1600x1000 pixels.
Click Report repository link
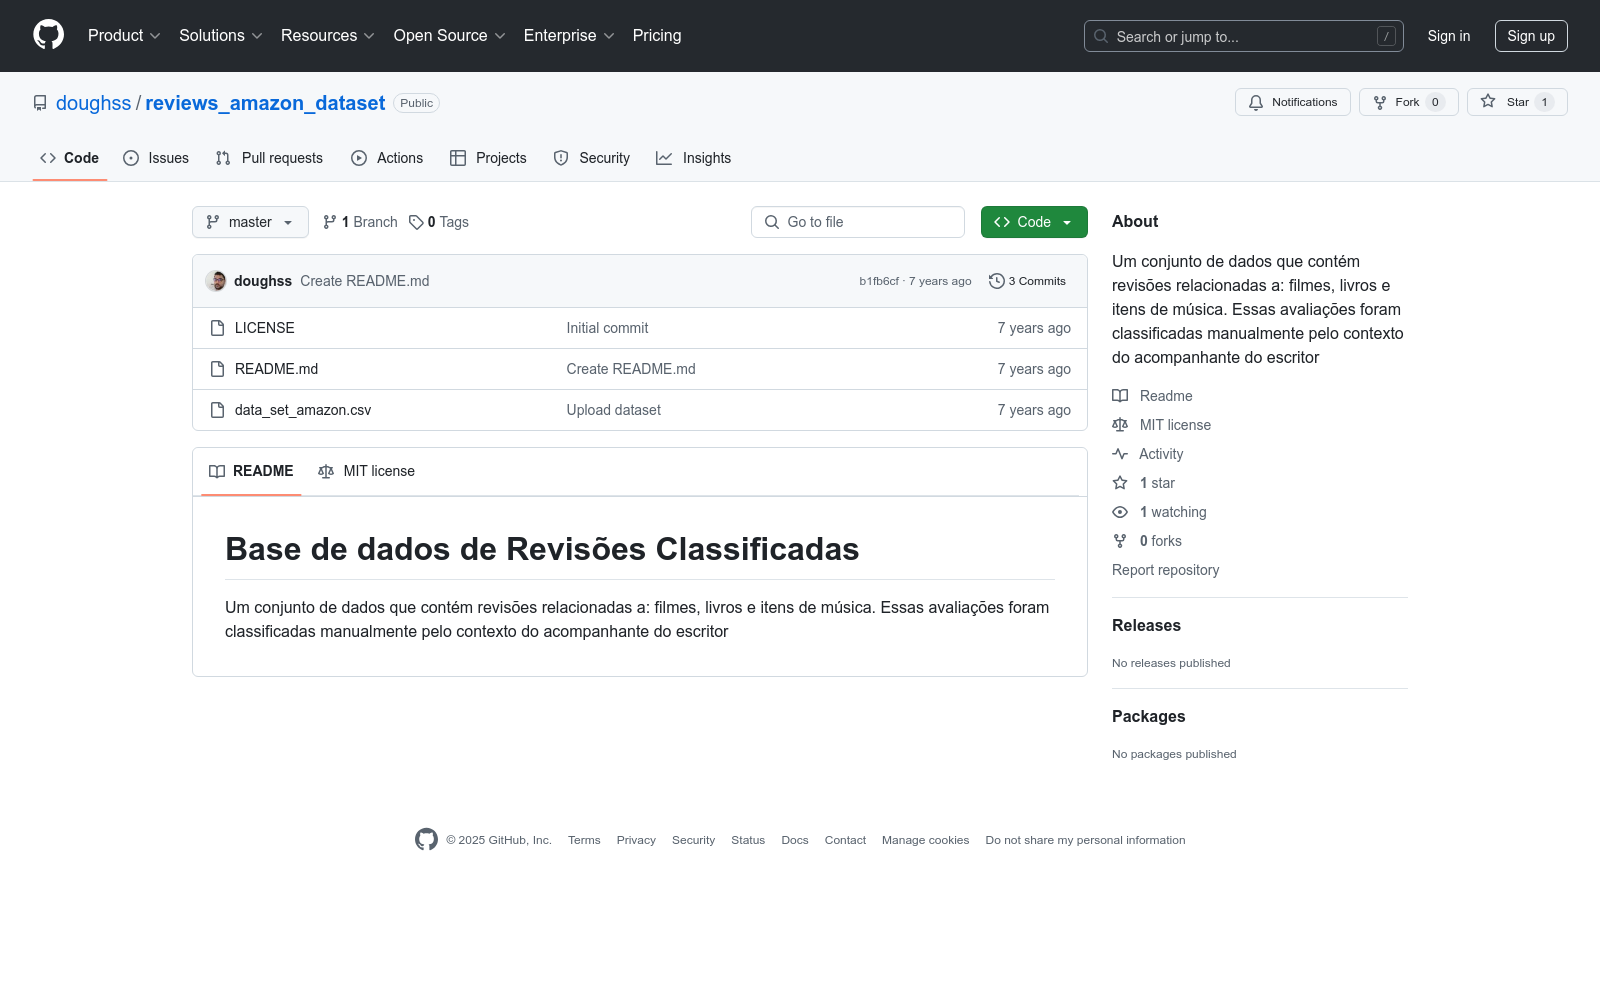click(x=1165, y=570)
